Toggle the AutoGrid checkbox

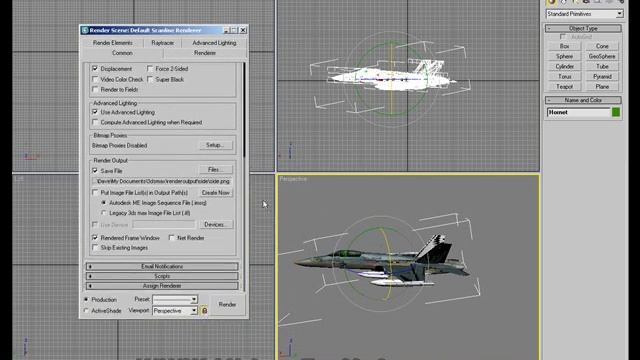[x=563, y=37]
